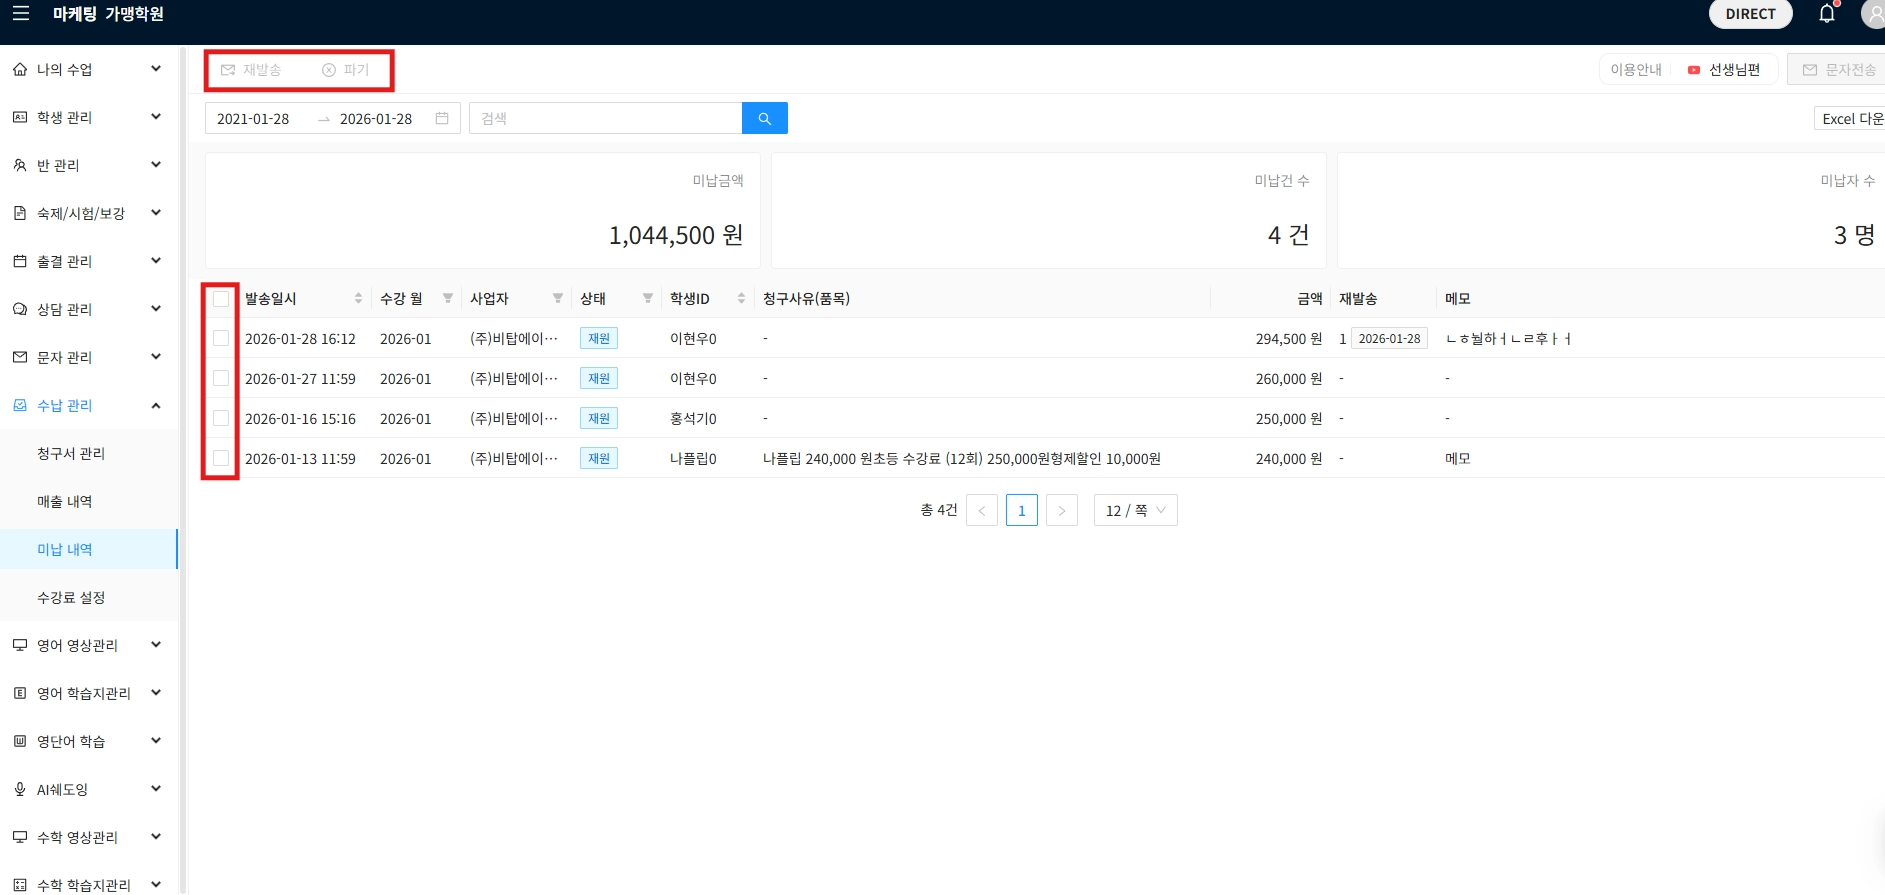Click the 수학 영상관리 monitor icon
Screen dimensions: 1885x895
click(x=20, y=837)
